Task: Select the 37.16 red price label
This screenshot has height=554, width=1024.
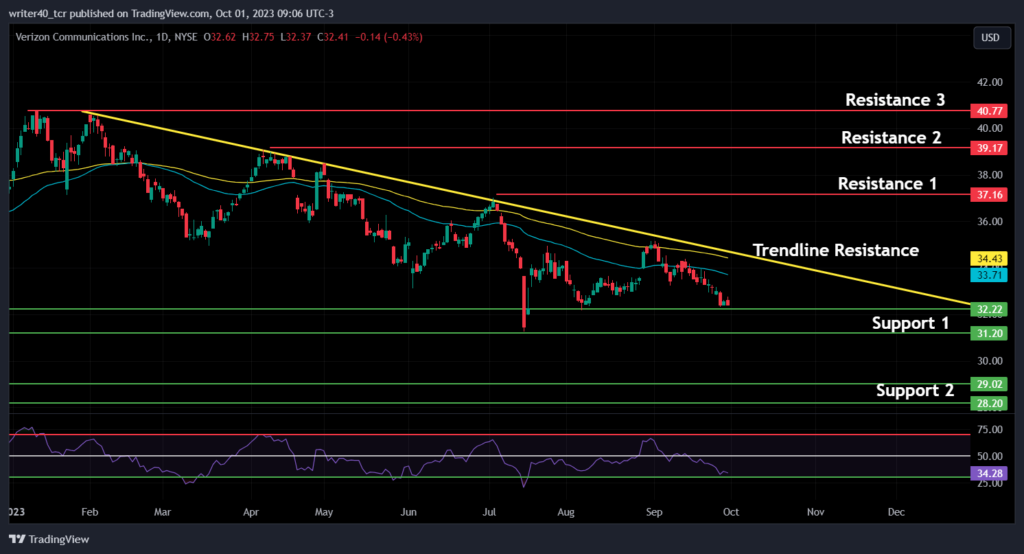Action: tap(989, 195)
